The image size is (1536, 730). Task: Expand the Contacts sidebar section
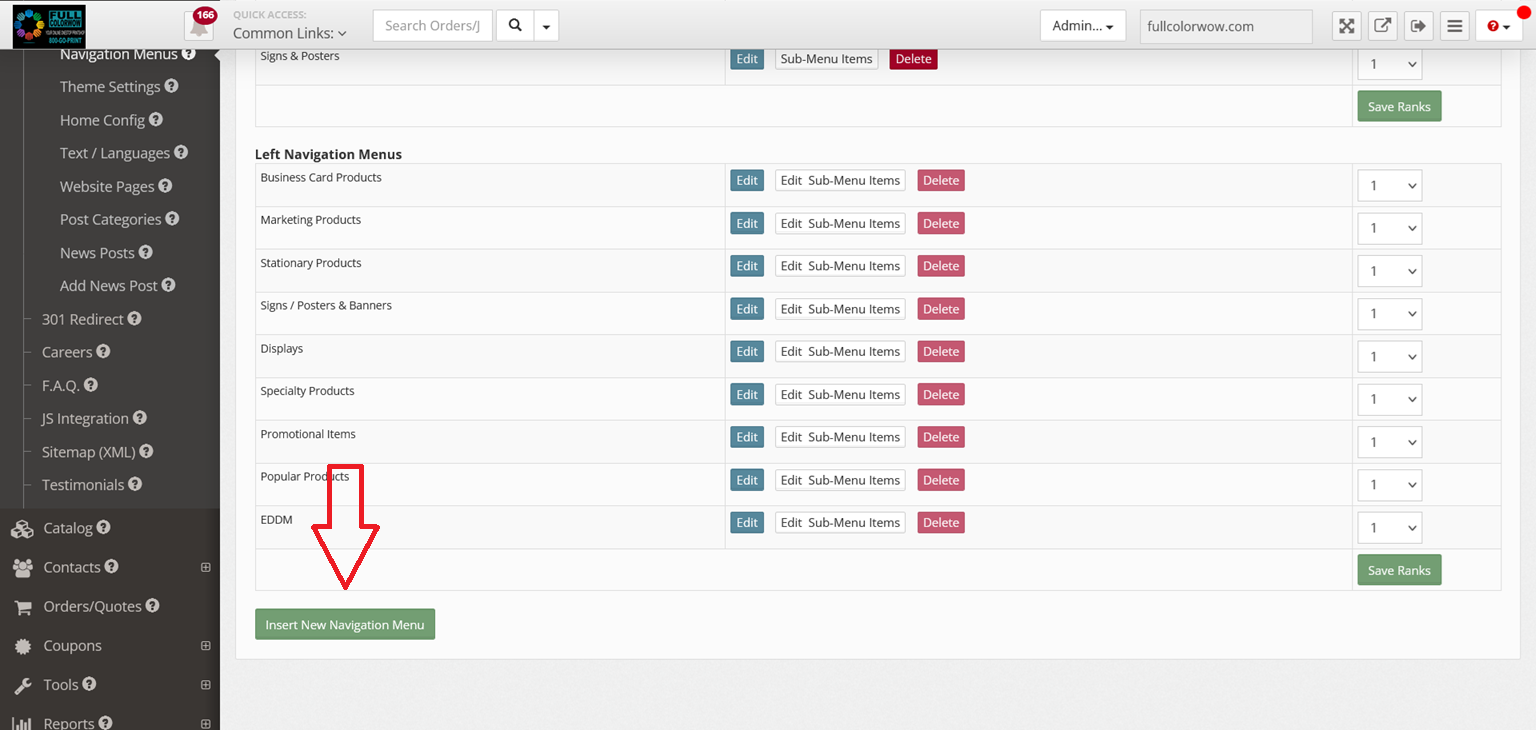pos(205,567)
